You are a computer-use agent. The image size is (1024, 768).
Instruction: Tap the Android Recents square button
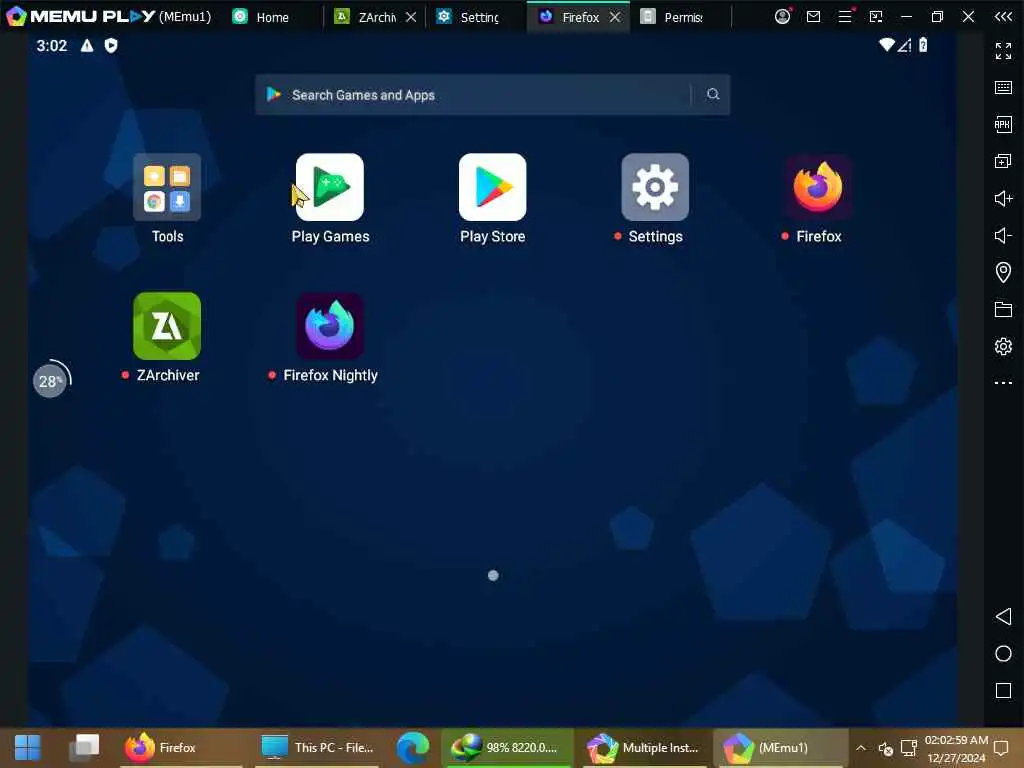(1003, 690)
